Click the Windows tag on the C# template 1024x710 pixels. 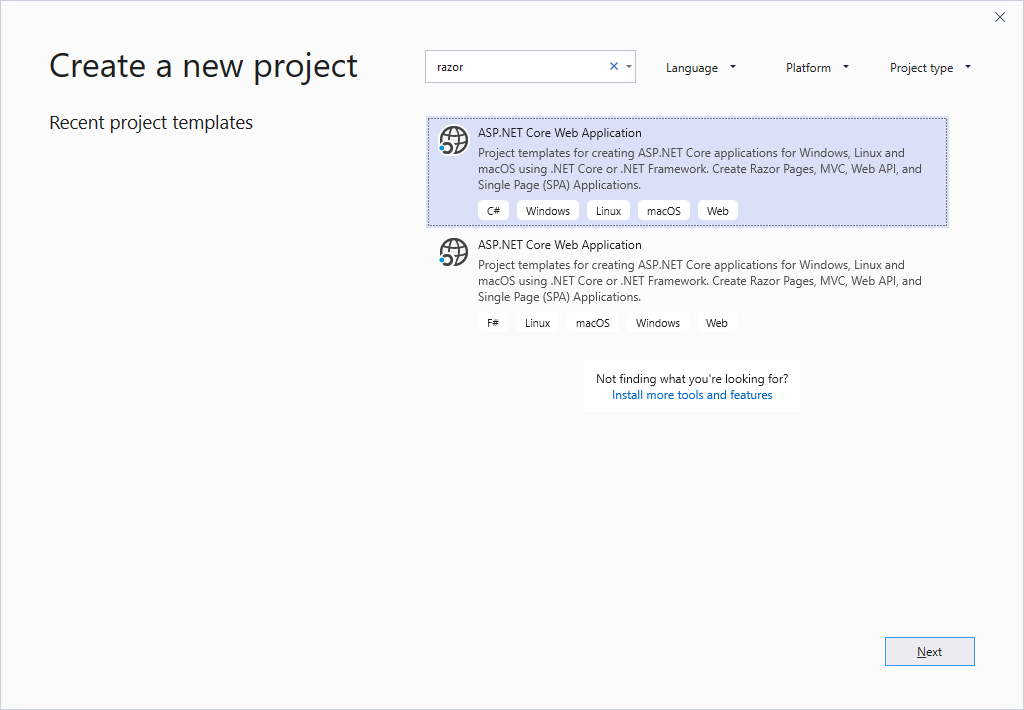point(547,211)
